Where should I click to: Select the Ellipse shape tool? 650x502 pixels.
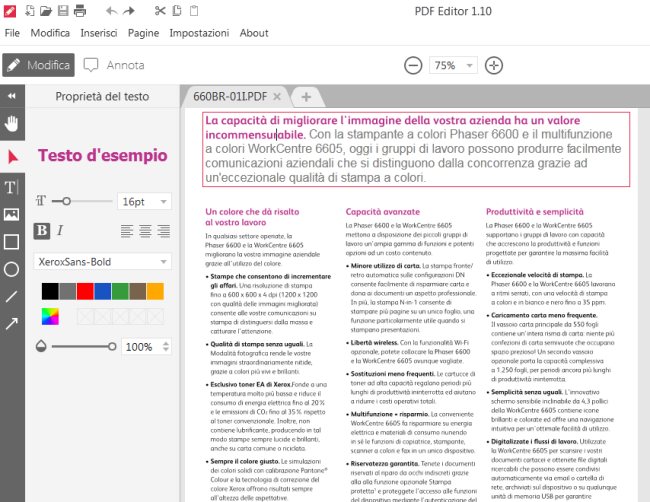pos(11,269)
